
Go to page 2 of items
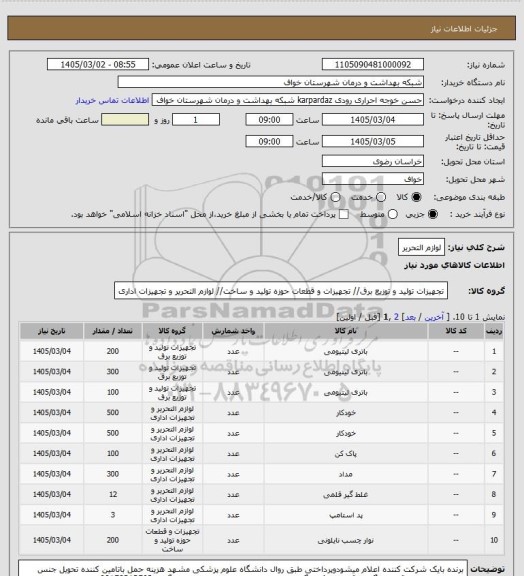tap(396, 317)
